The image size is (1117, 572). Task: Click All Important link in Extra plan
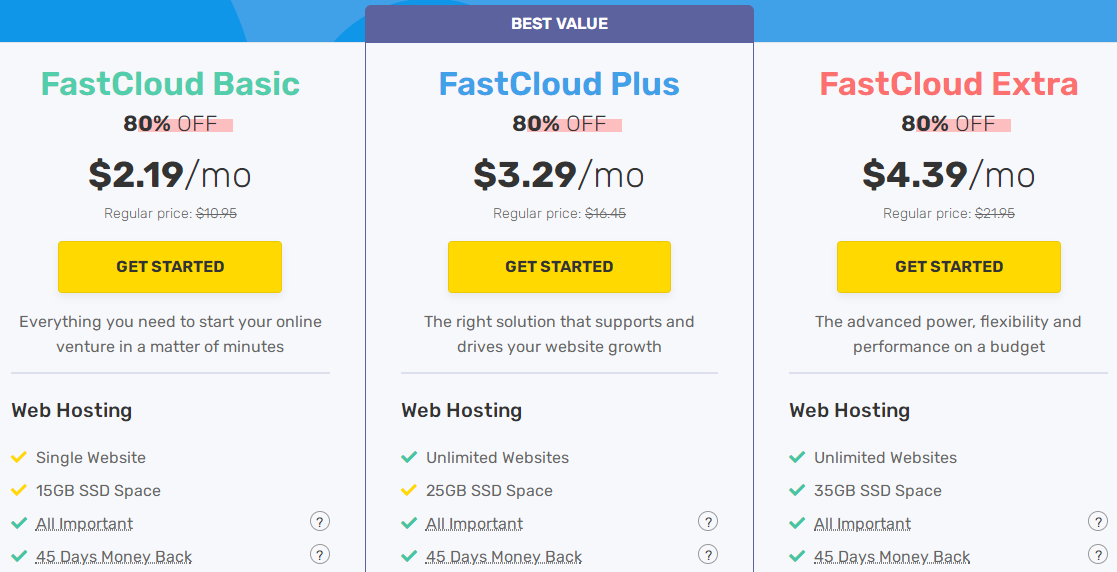click(x=862, y=524)
